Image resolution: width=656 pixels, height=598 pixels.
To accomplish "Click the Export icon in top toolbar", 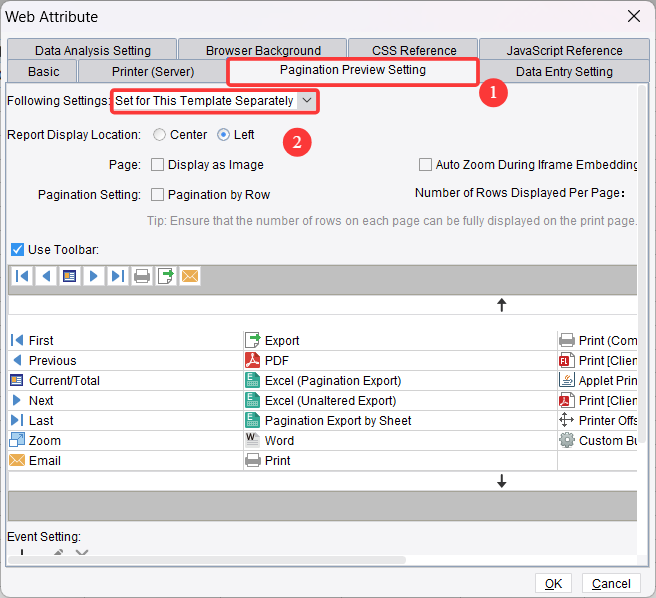I will click(x=166, y=276).
